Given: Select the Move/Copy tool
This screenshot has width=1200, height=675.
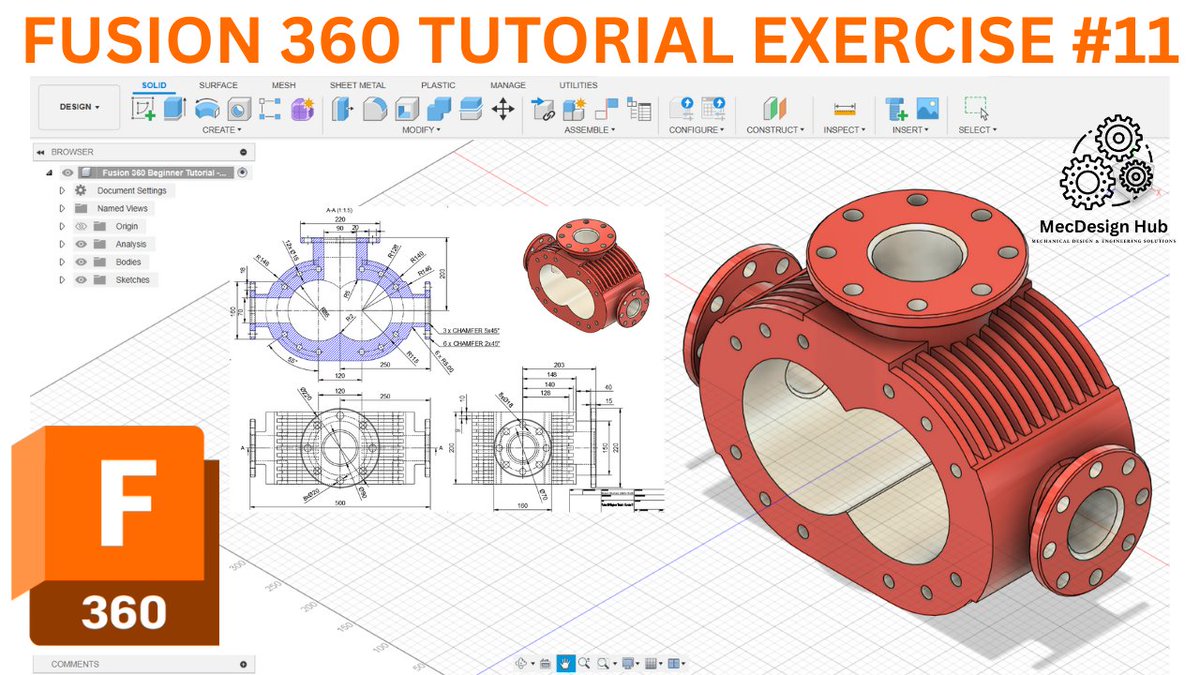Looking at the screenshot, I should click(x=503, y=108).
